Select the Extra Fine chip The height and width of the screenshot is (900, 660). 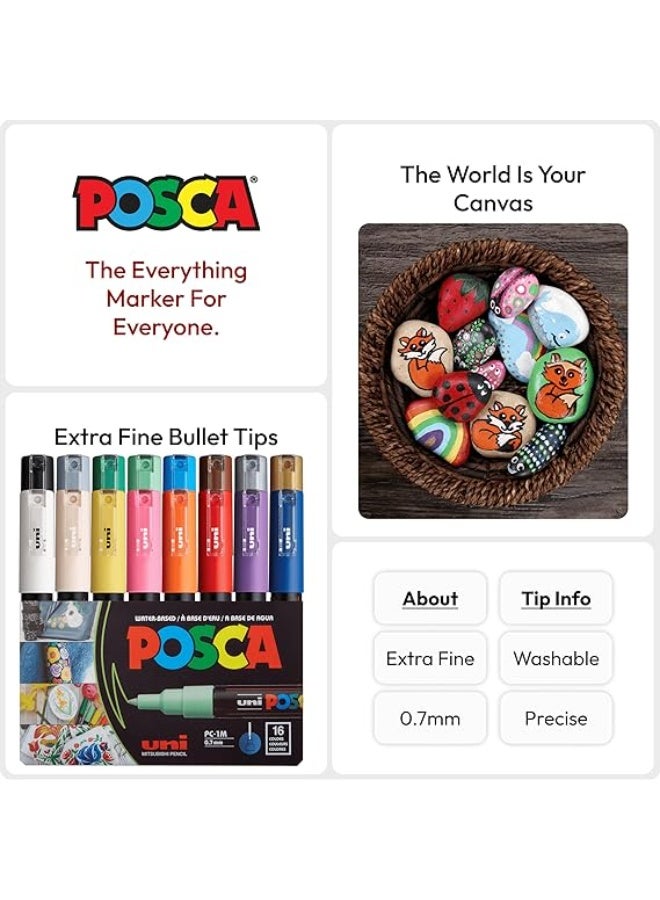click(x=430, y=658)
